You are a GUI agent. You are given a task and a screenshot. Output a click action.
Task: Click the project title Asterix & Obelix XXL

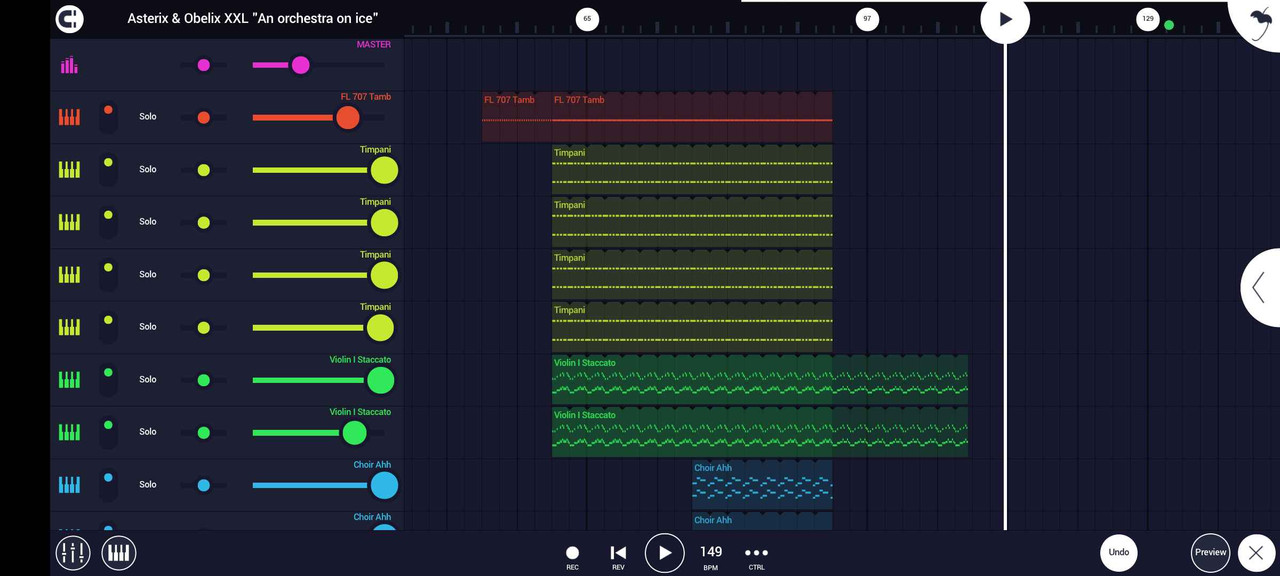tap(253, 19)
